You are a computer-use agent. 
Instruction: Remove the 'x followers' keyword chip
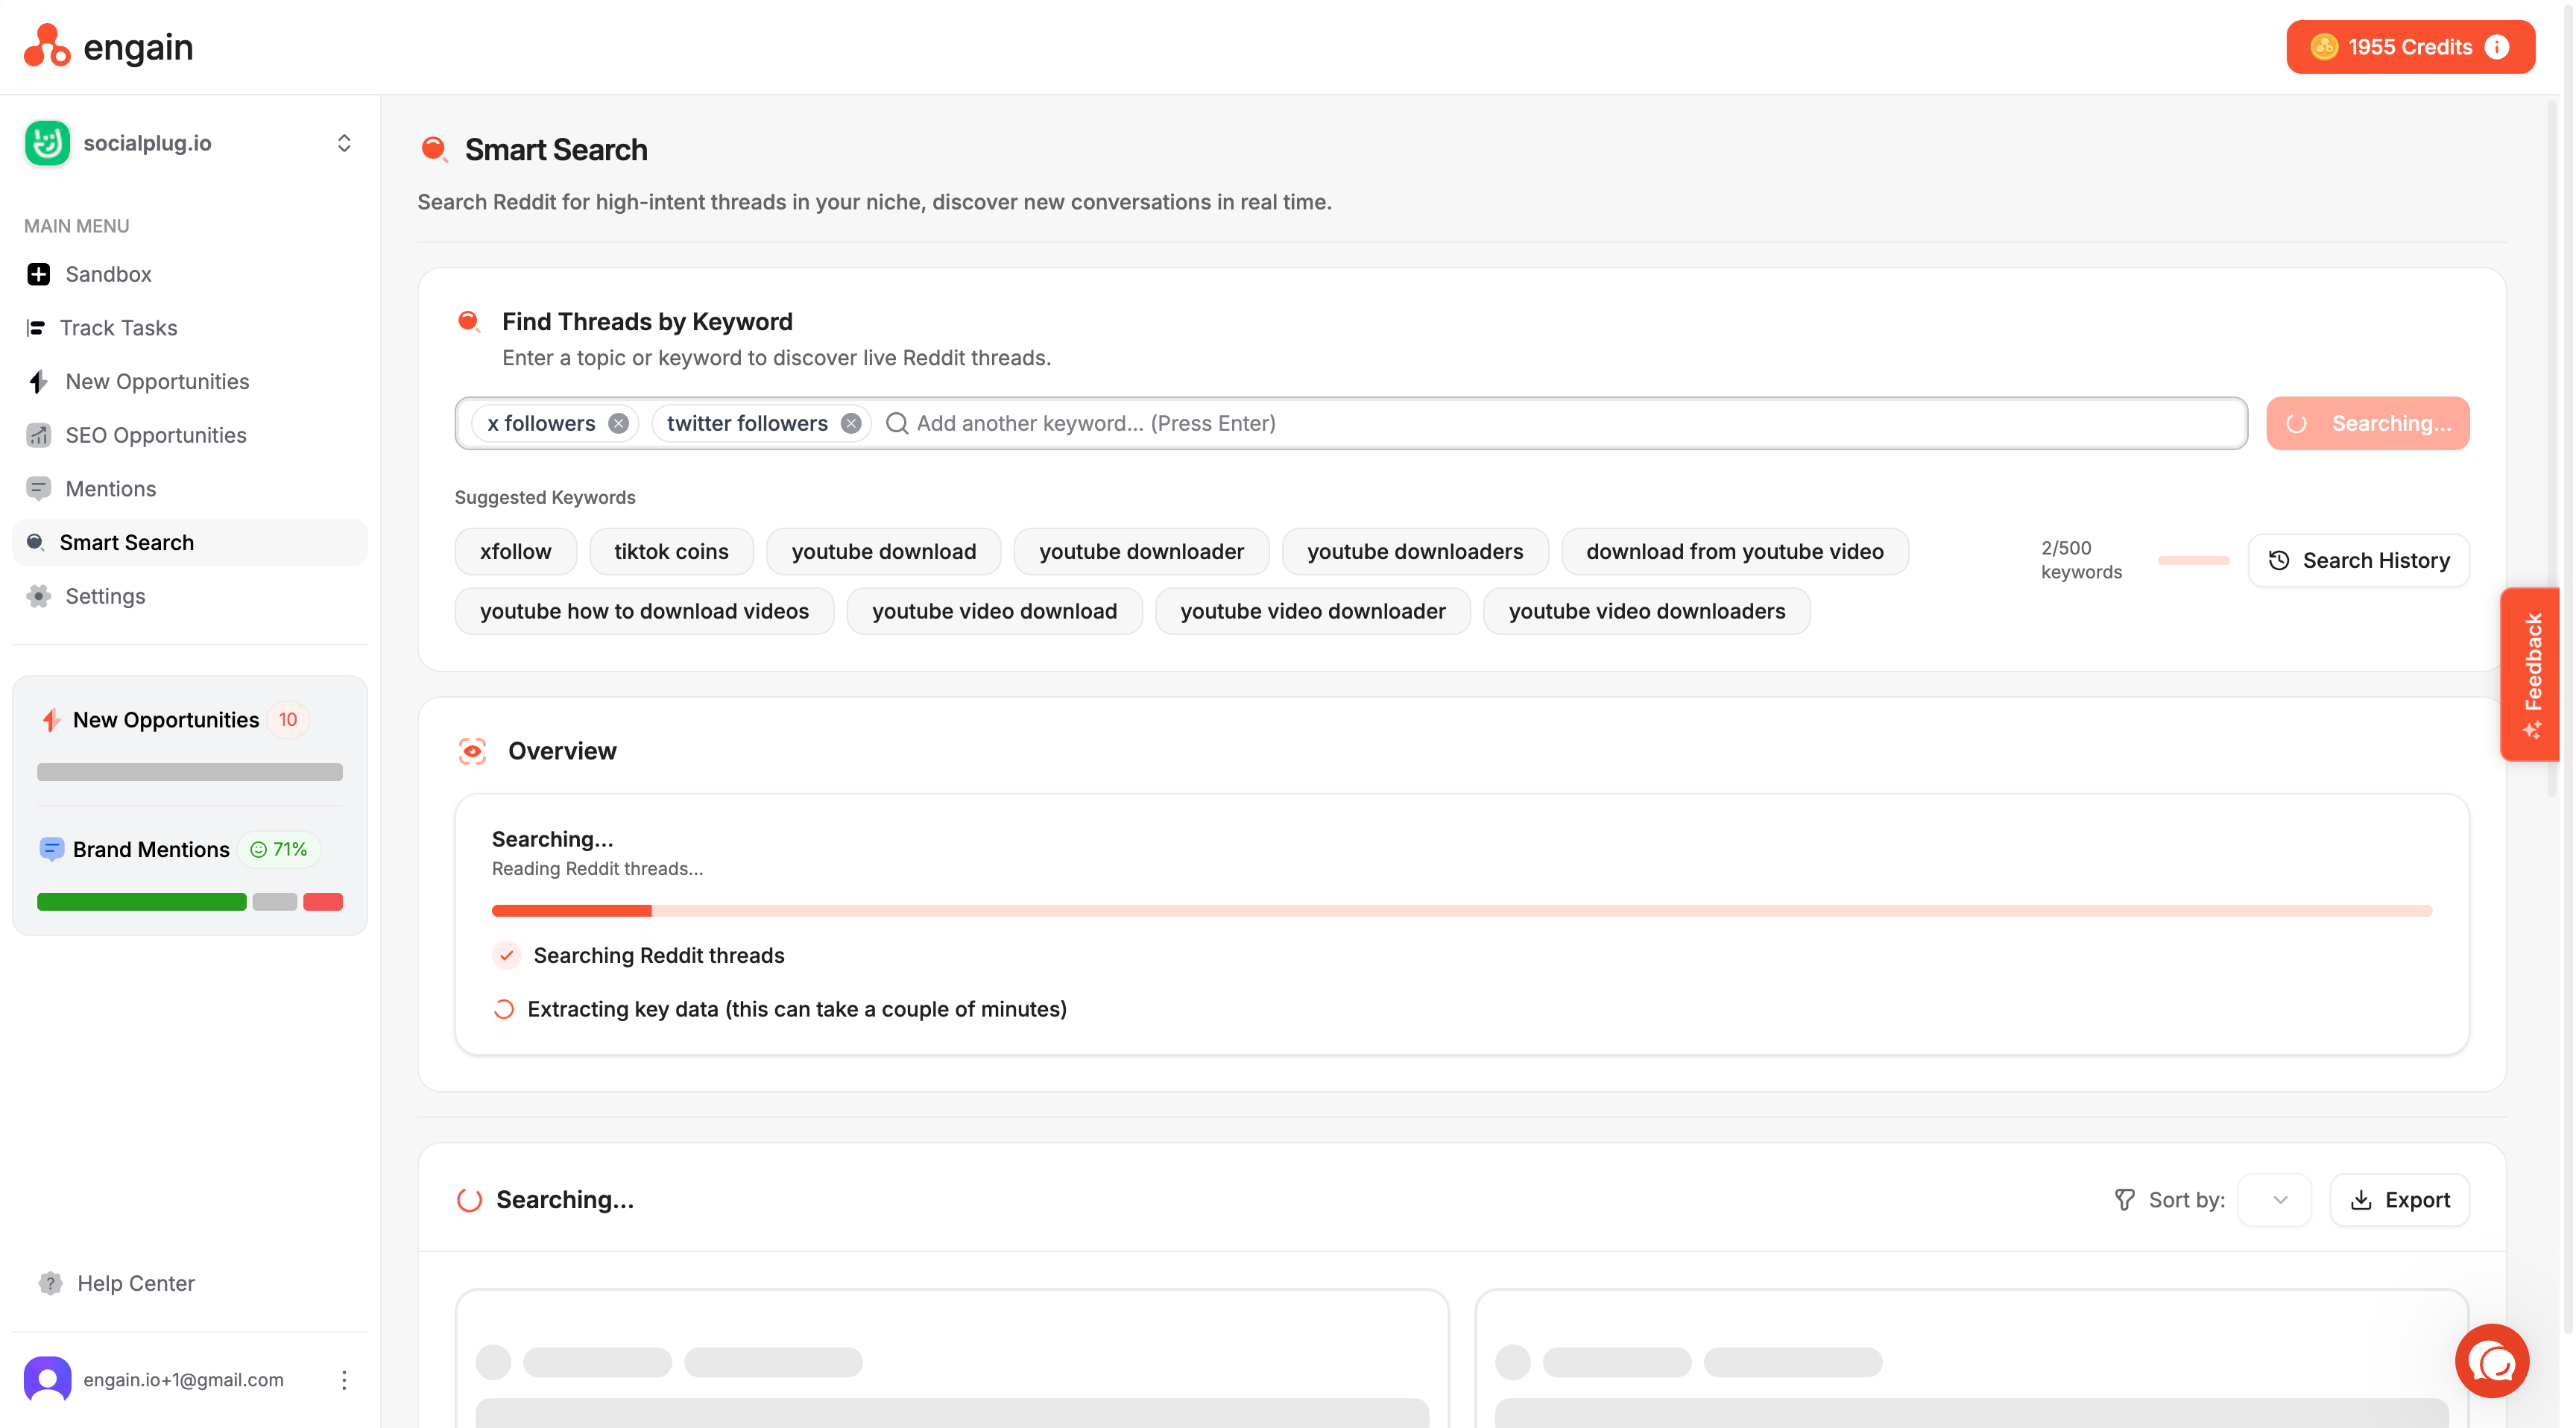tap(619, 423)
